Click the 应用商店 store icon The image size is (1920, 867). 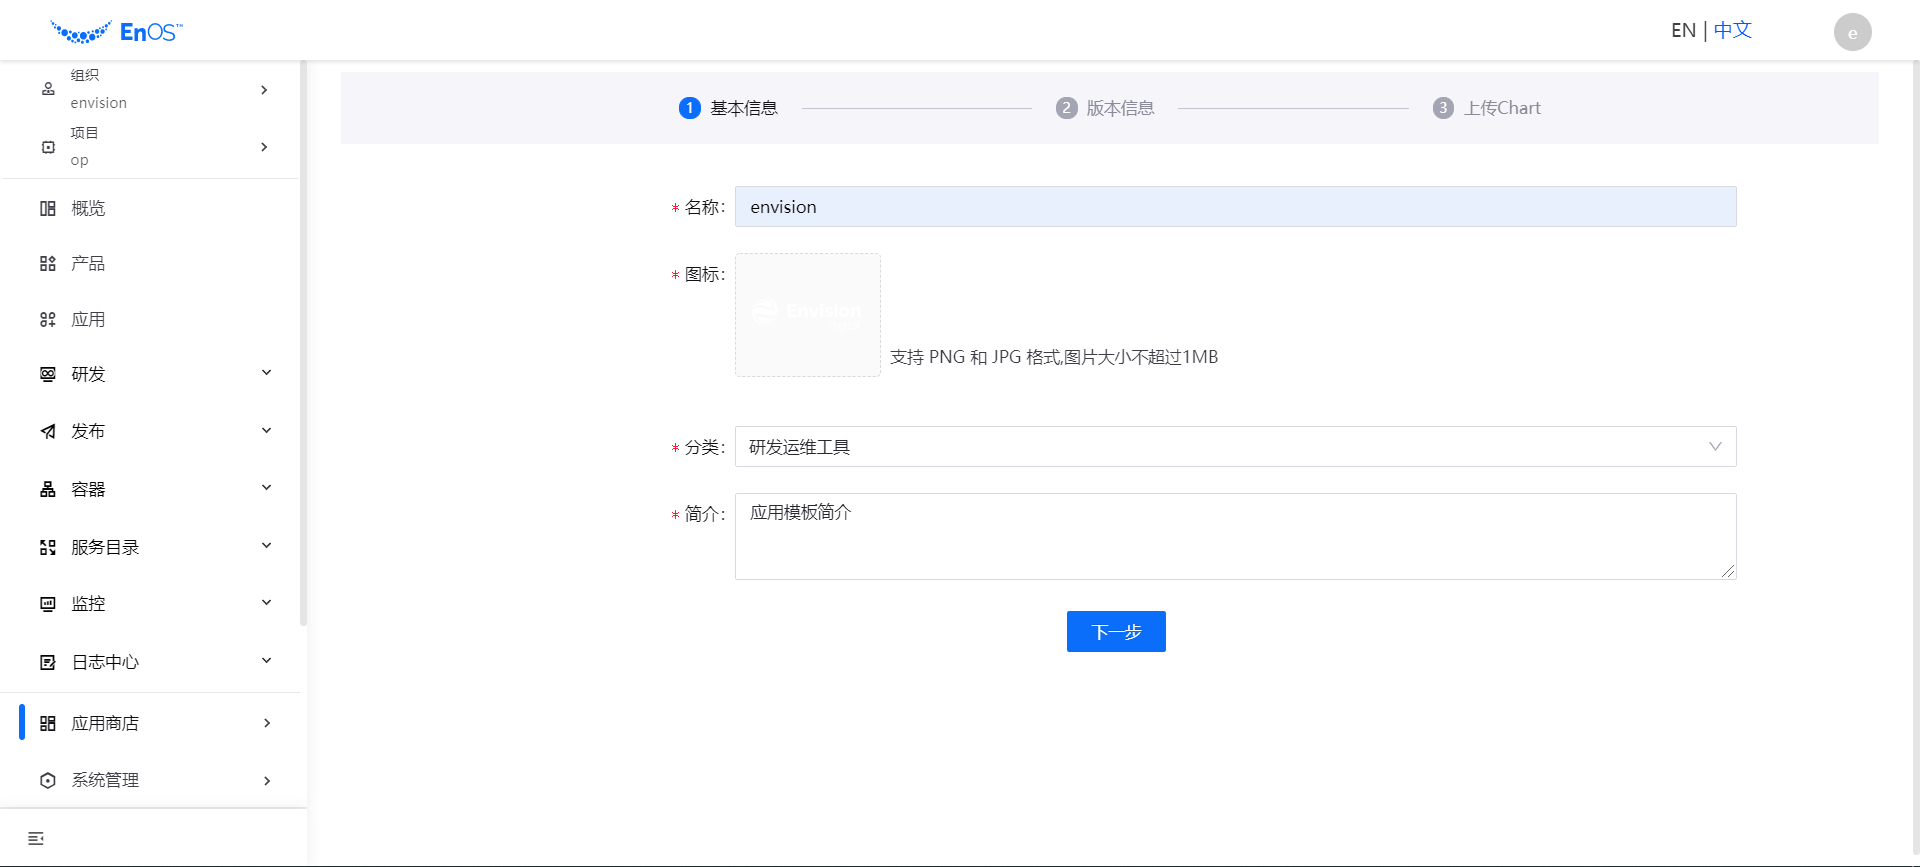(x=48, y=723)
